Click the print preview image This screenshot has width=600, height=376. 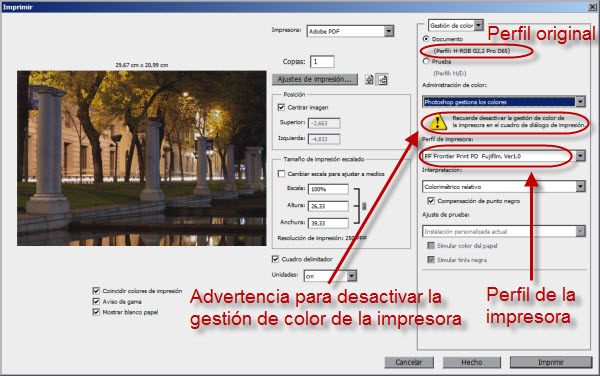click(142, 158)
